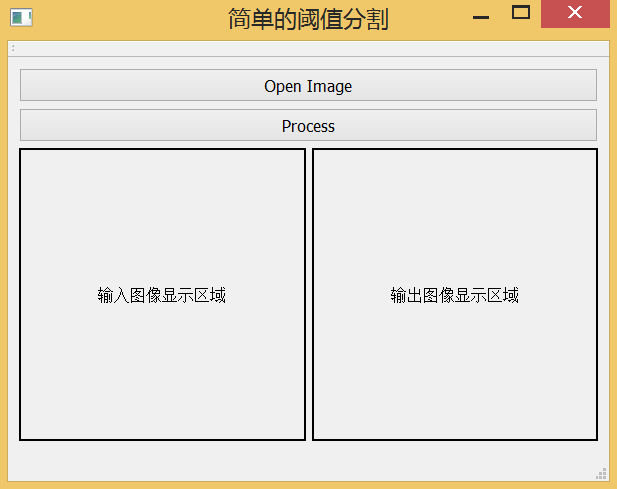Maximize the 简单的阈值分割 window
Screen dimensions: 617x489
pyautogui.click(x=521, y=13)
